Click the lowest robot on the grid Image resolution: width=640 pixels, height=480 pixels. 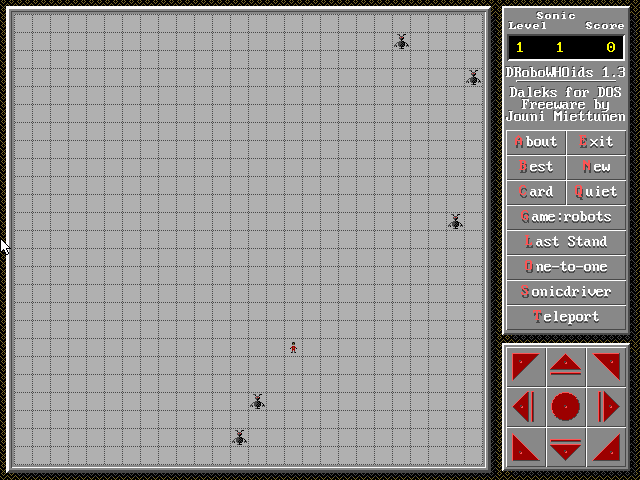(x=239, y=438)
